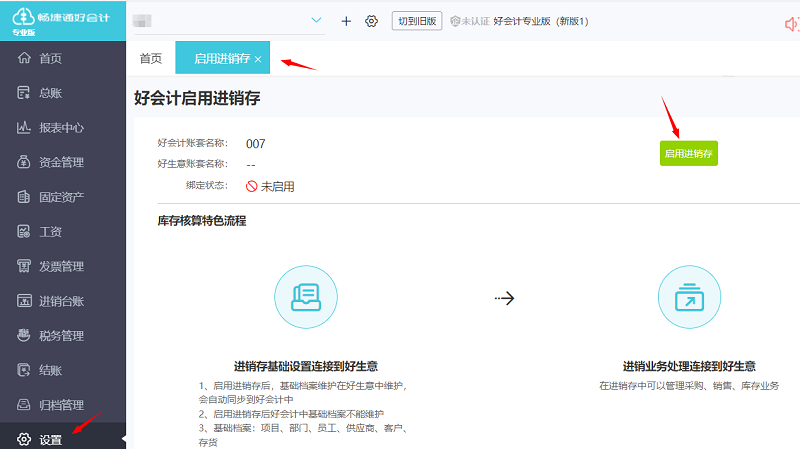Screen dimensions: 800x449
Task: Click 进销存基础设置连接到好生意 title
Action: pyautogui.click(x=306, y=366)
